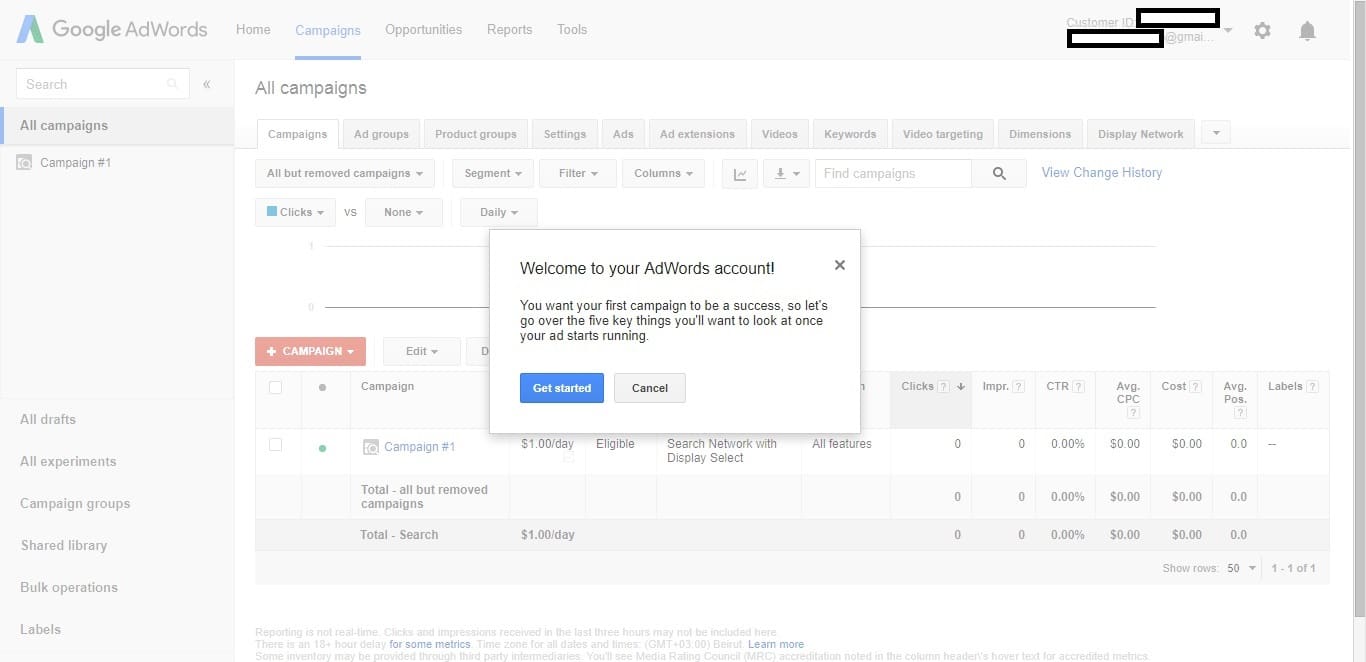Switch to the Videos tab
The height and width of the screenshot is (662, 1366).
(x=780, y=134)
